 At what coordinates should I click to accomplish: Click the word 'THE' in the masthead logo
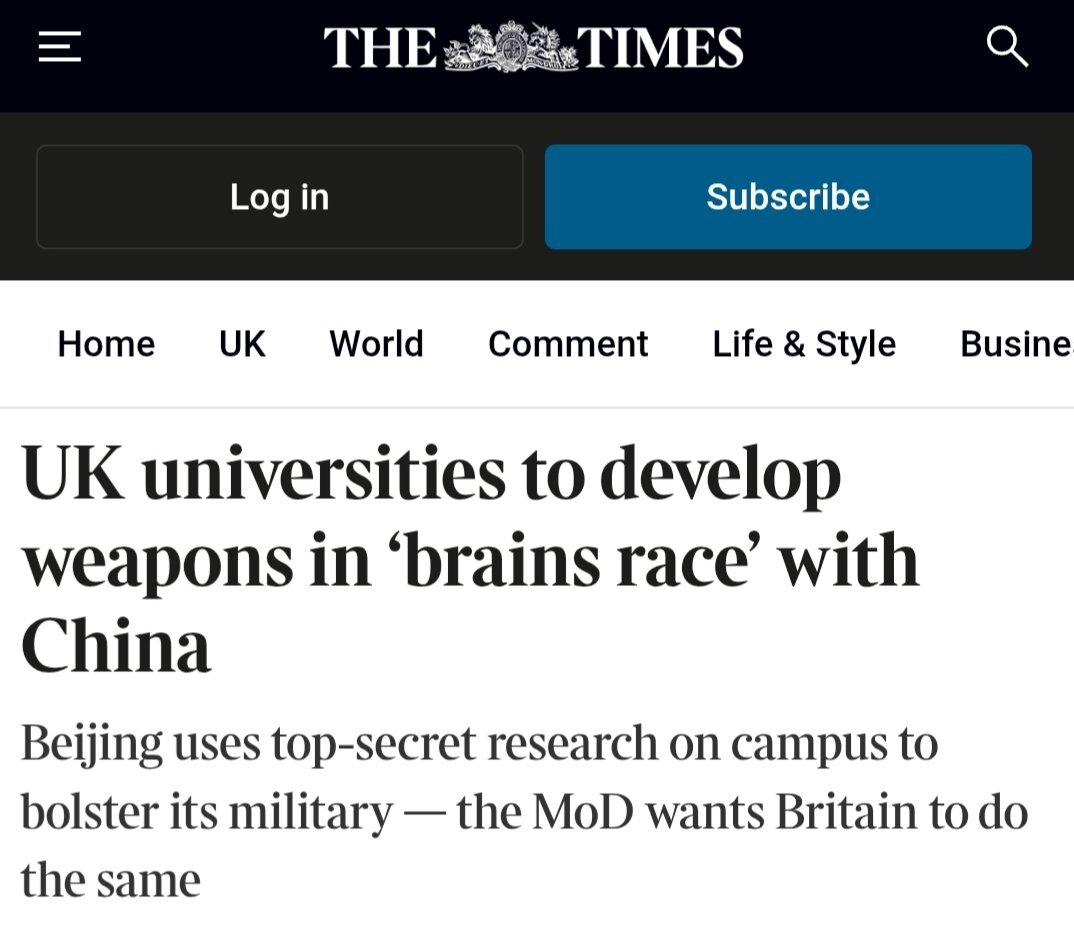pos(380,48)
